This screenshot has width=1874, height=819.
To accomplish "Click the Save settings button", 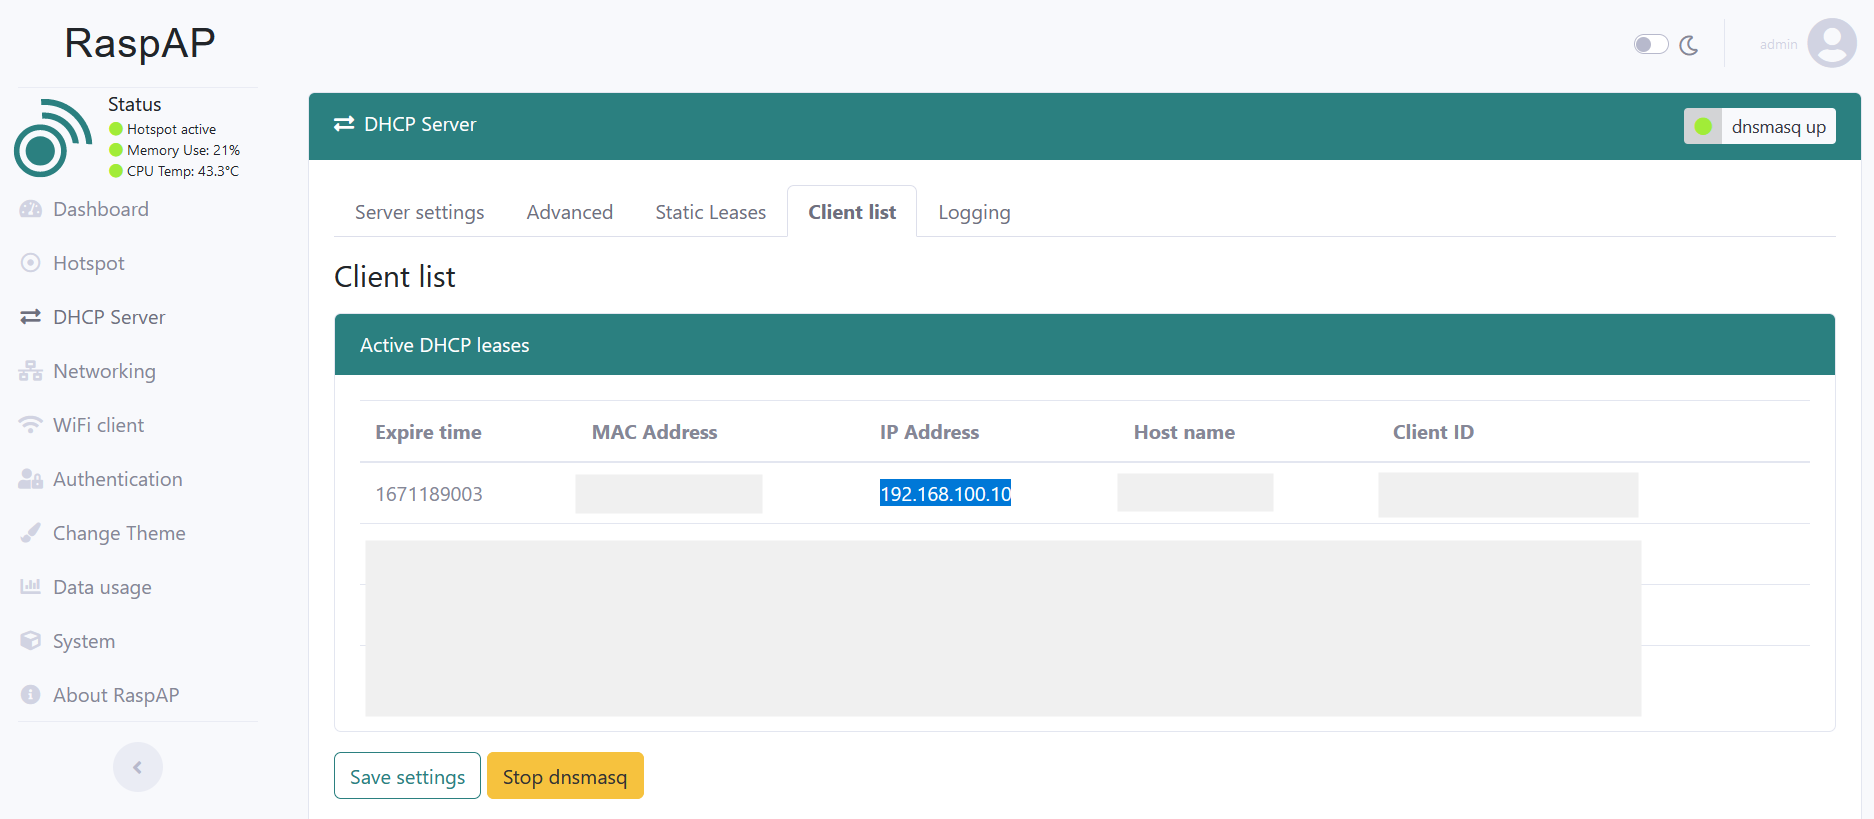I will point(407,776).
